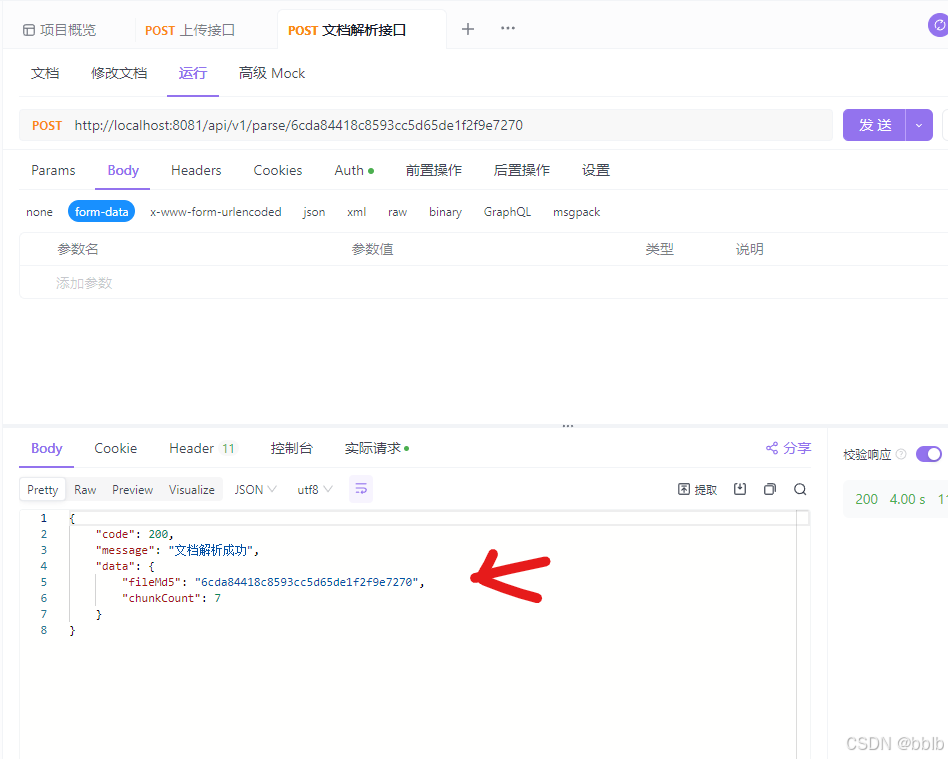Click the refresh icon in top-right corner

tap(938, 24)
